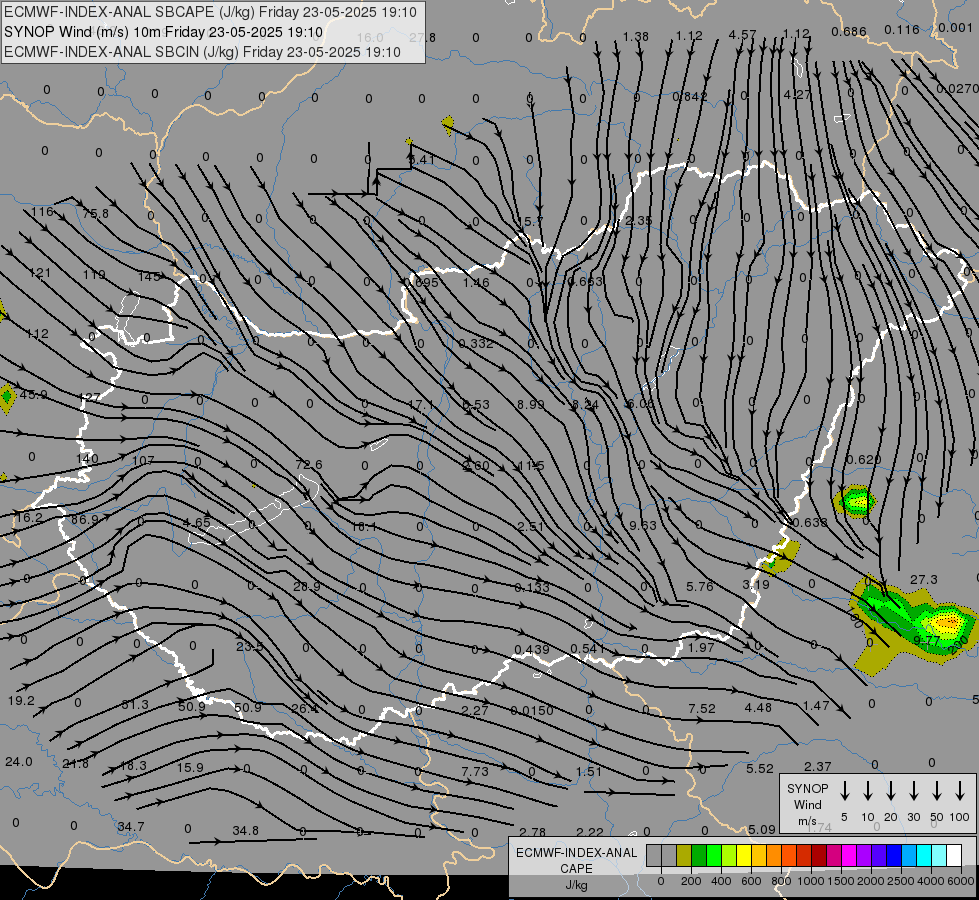Click the 30 m/s wind arrow in legend
The height and width of the screenshot is (900, 979).
coord(913,791)
